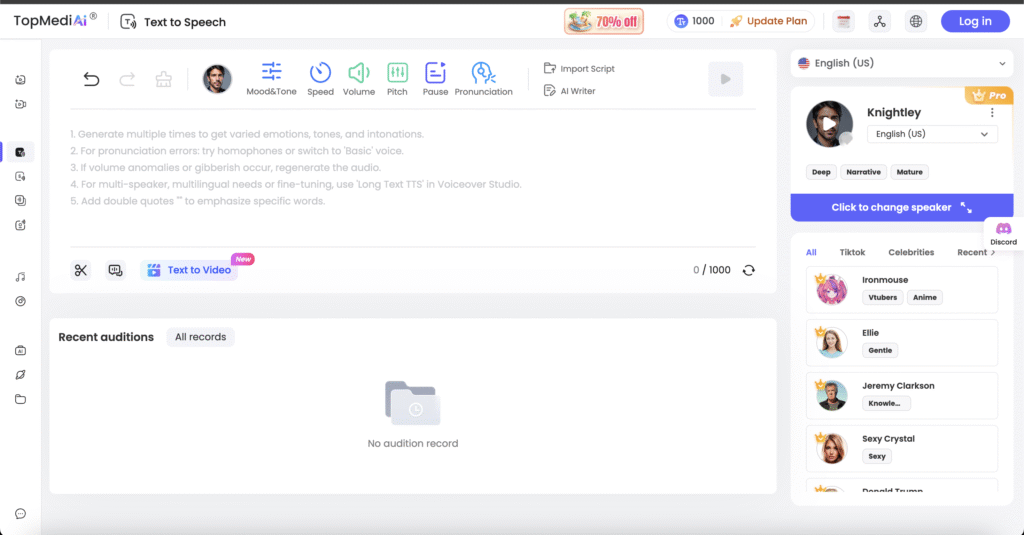
Task: Select the Ellie voice
Action: pyautogui.click(x=902, y=342)
